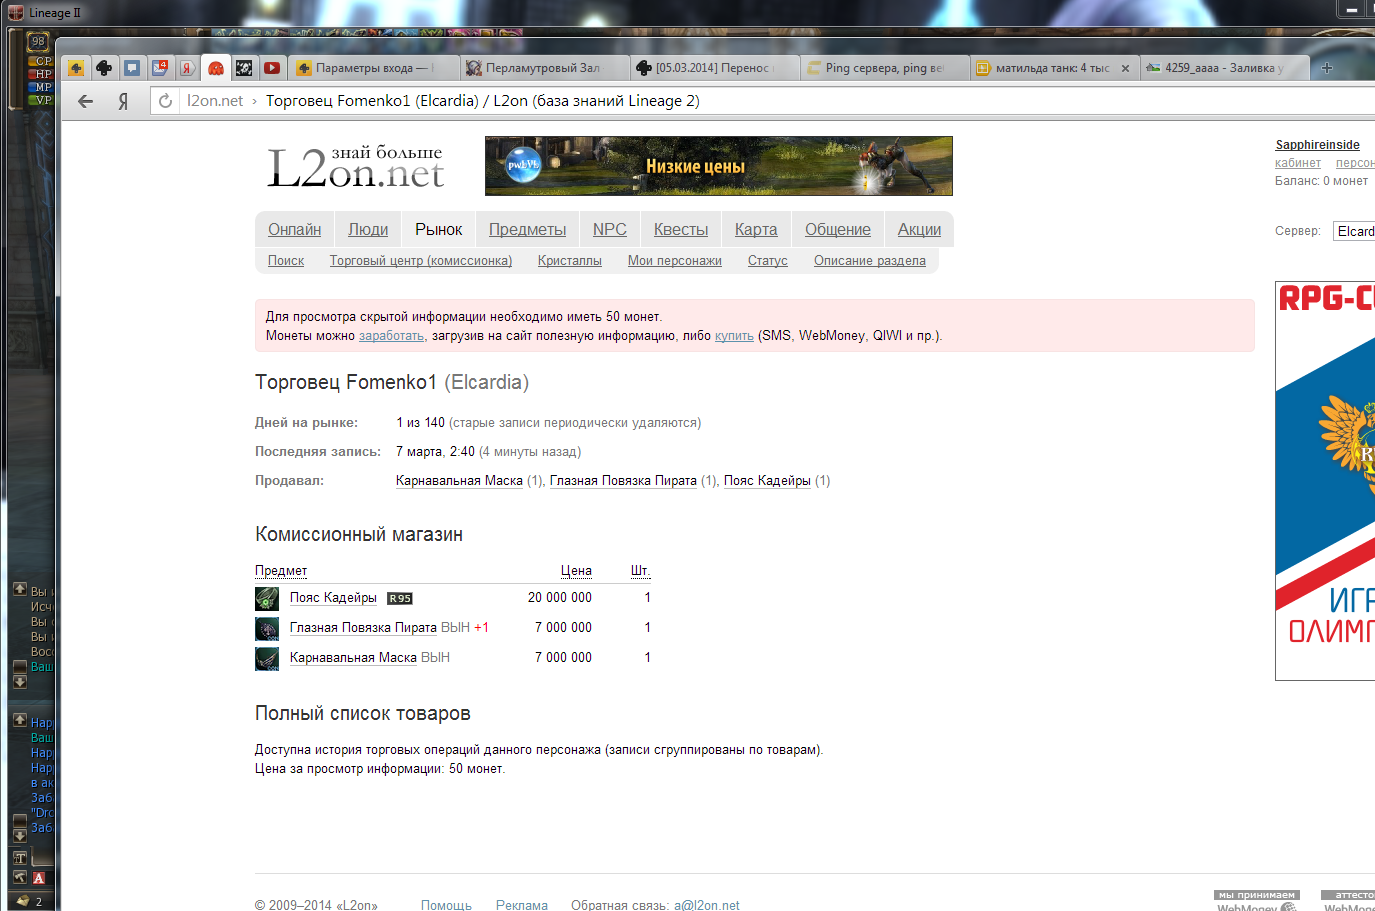Open the Предметы menu section
The width and height of the screenshot is (1375, 911).
[527, 229]
